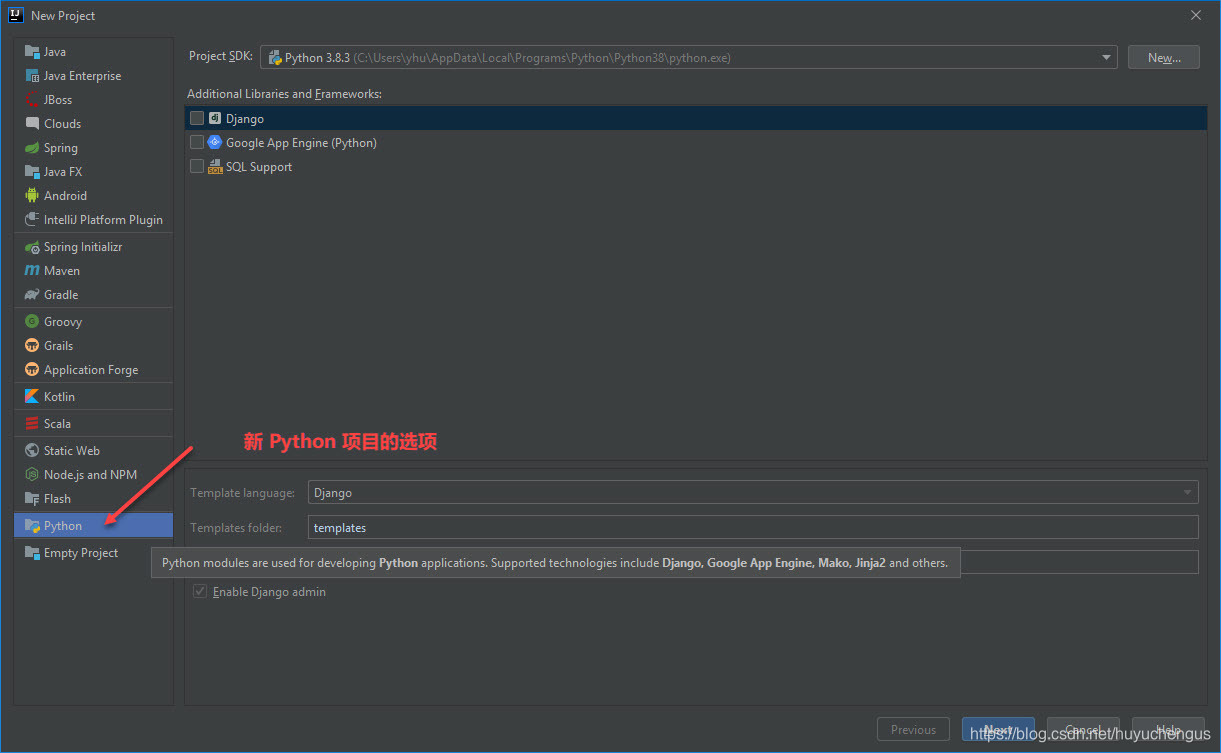Viewport: 1221px width, 753px height.
Task: Select the Flash folder icon
Action: pos(32,499)
